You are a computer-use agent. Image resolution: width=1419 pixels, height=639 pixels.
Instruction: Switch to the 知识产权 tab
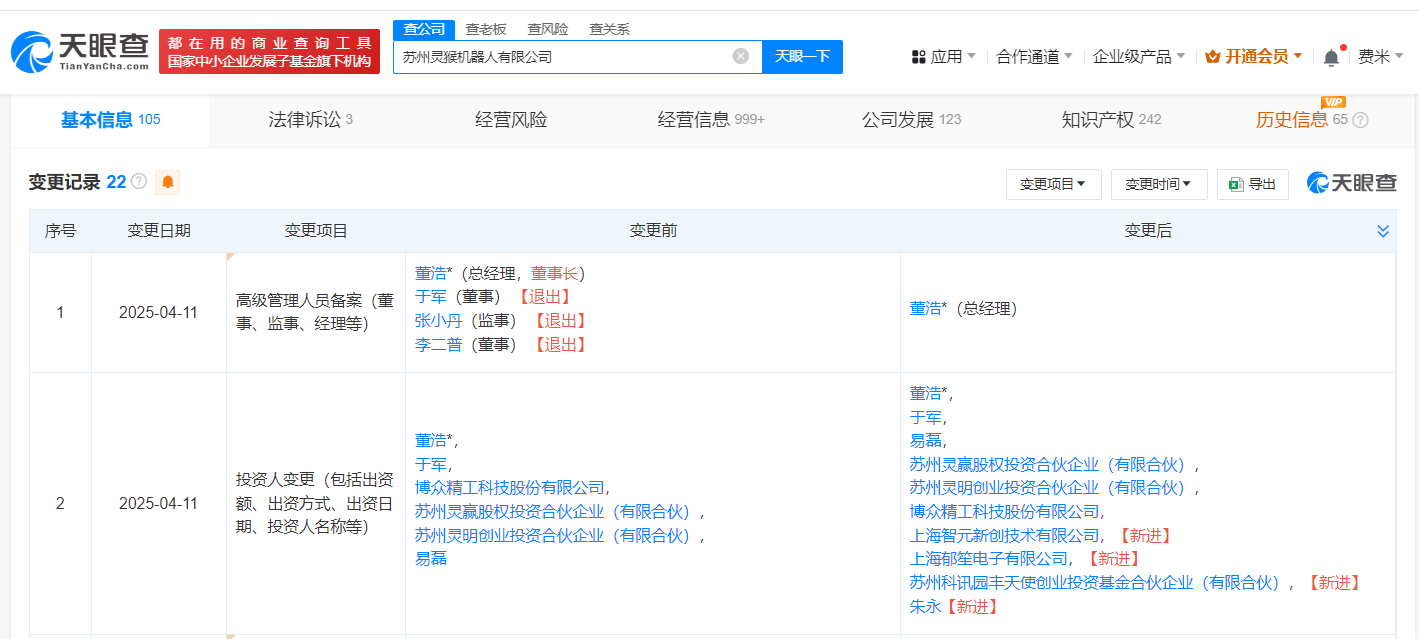pos(1111,120)
